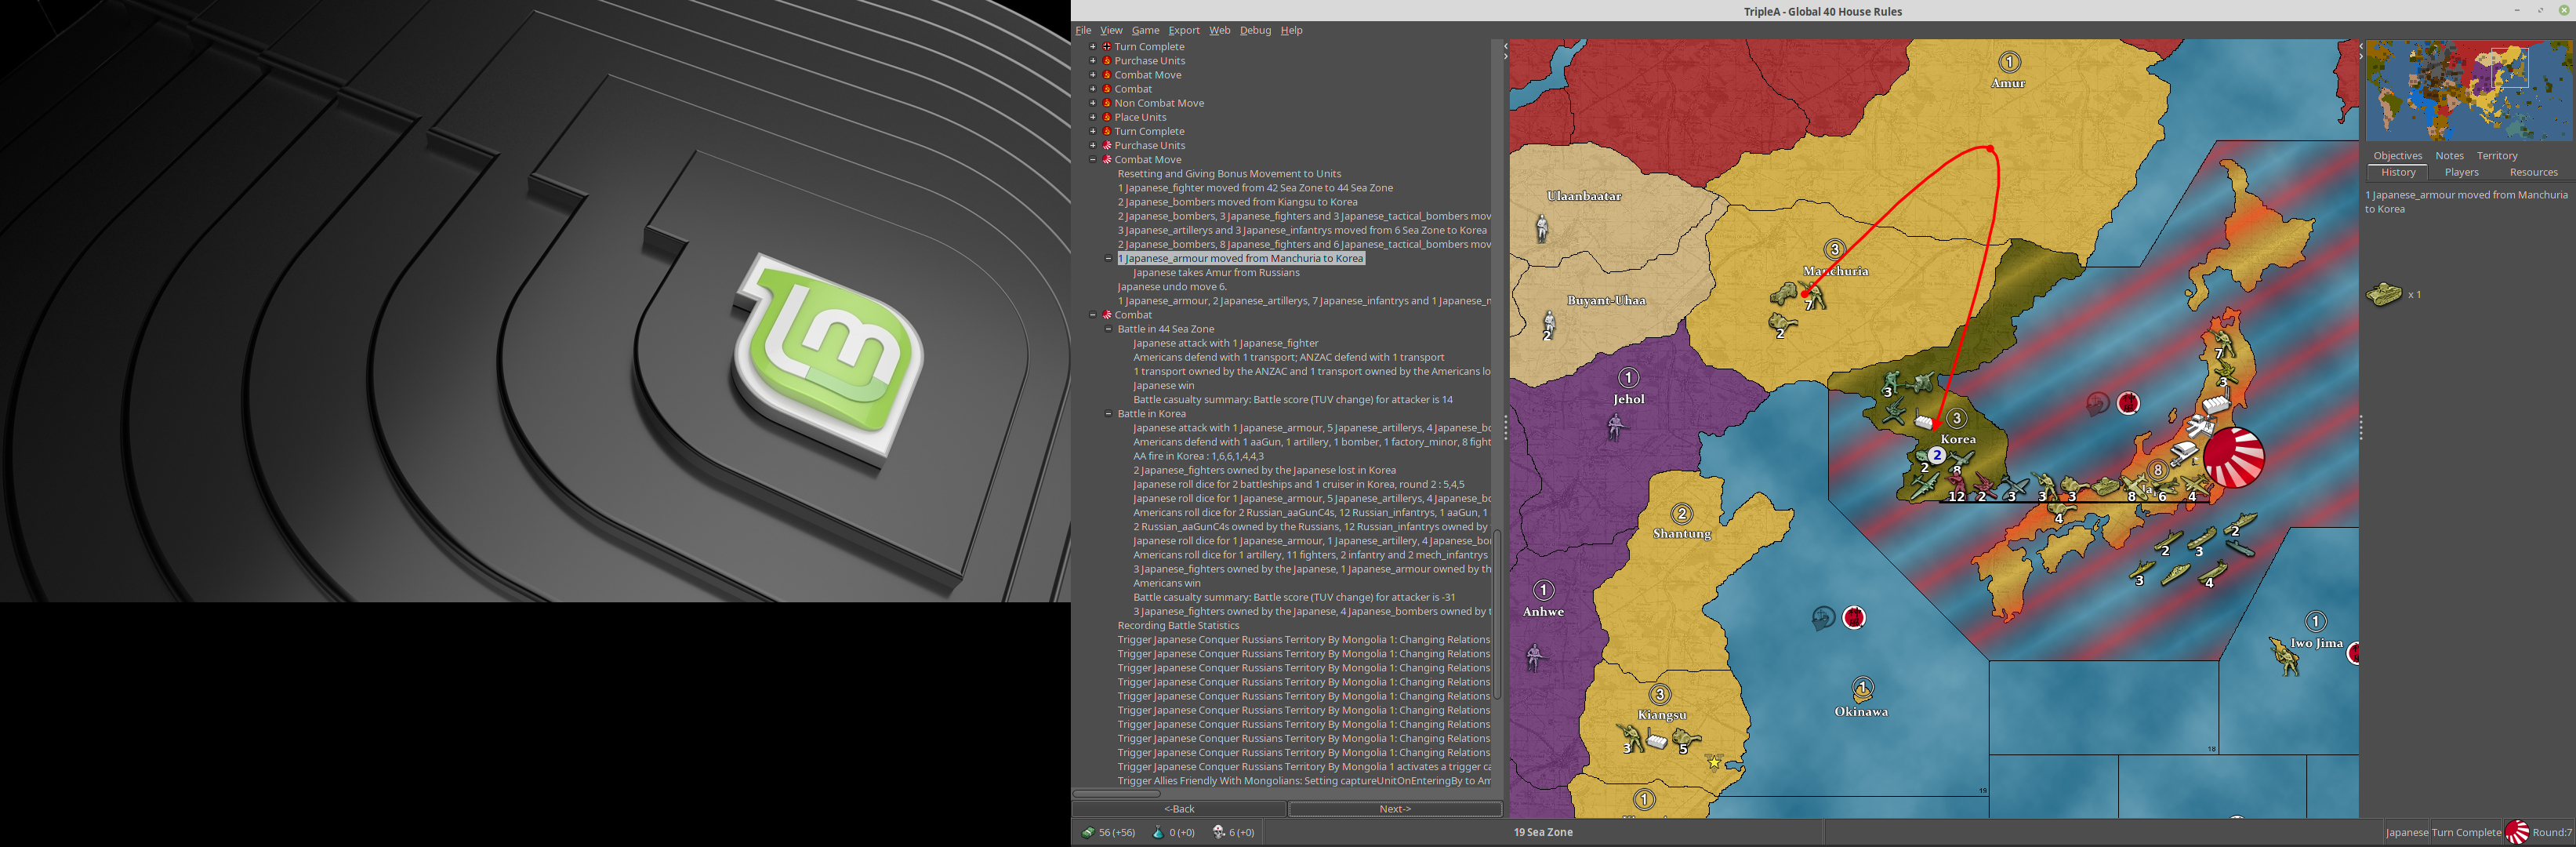This screenshot has width=2576, height=847.
Task: Select 'Japanese undo move 6.' row
Action: pyautogui.click(x=1171, y=287)
